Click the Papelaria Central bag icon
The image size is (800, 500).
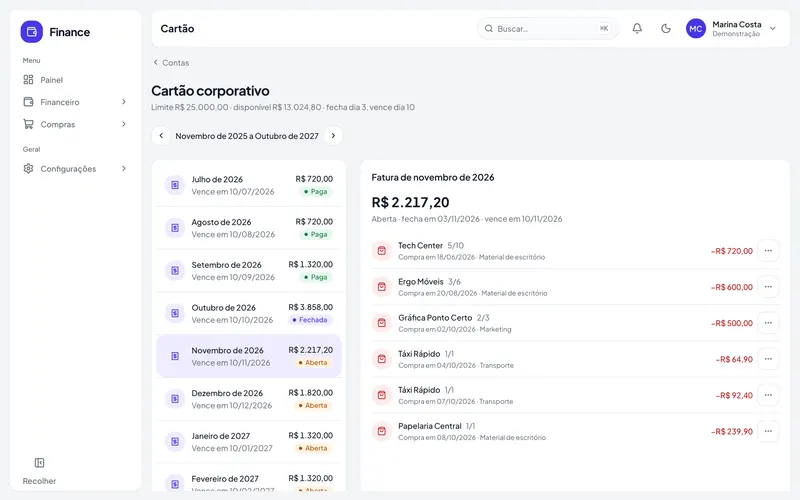coord(382,431)
